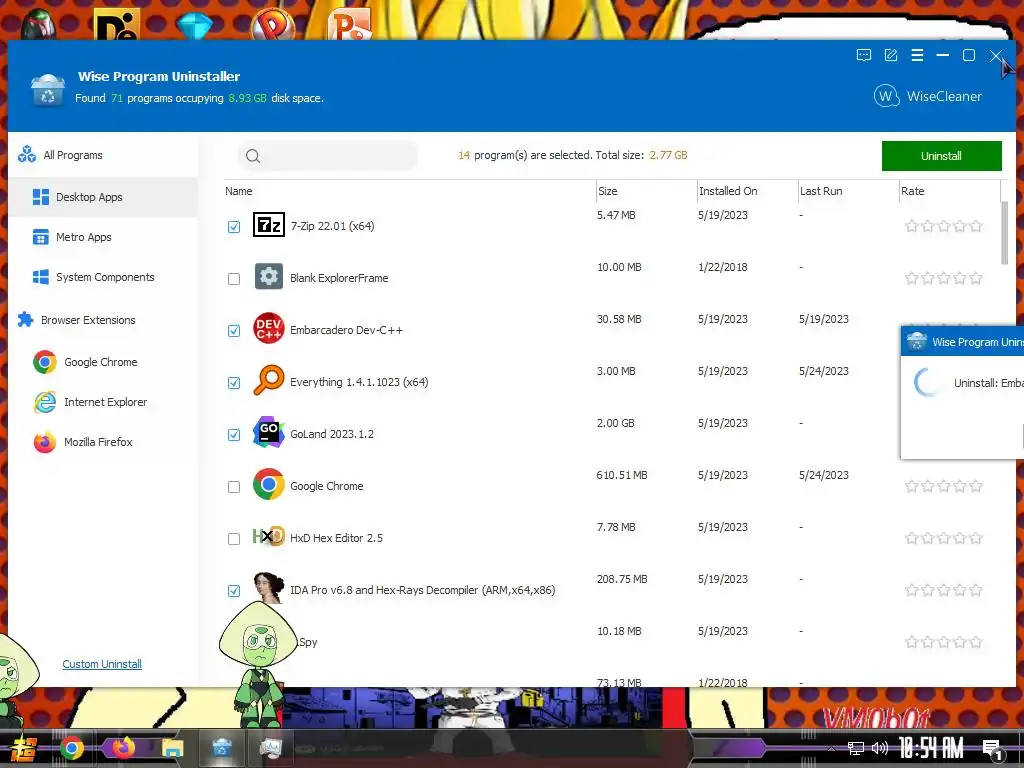The height and width of the screenshot is (768, 1024).
Task: Open the hamburger menu in title bar
Action: [x=917, y=56]
